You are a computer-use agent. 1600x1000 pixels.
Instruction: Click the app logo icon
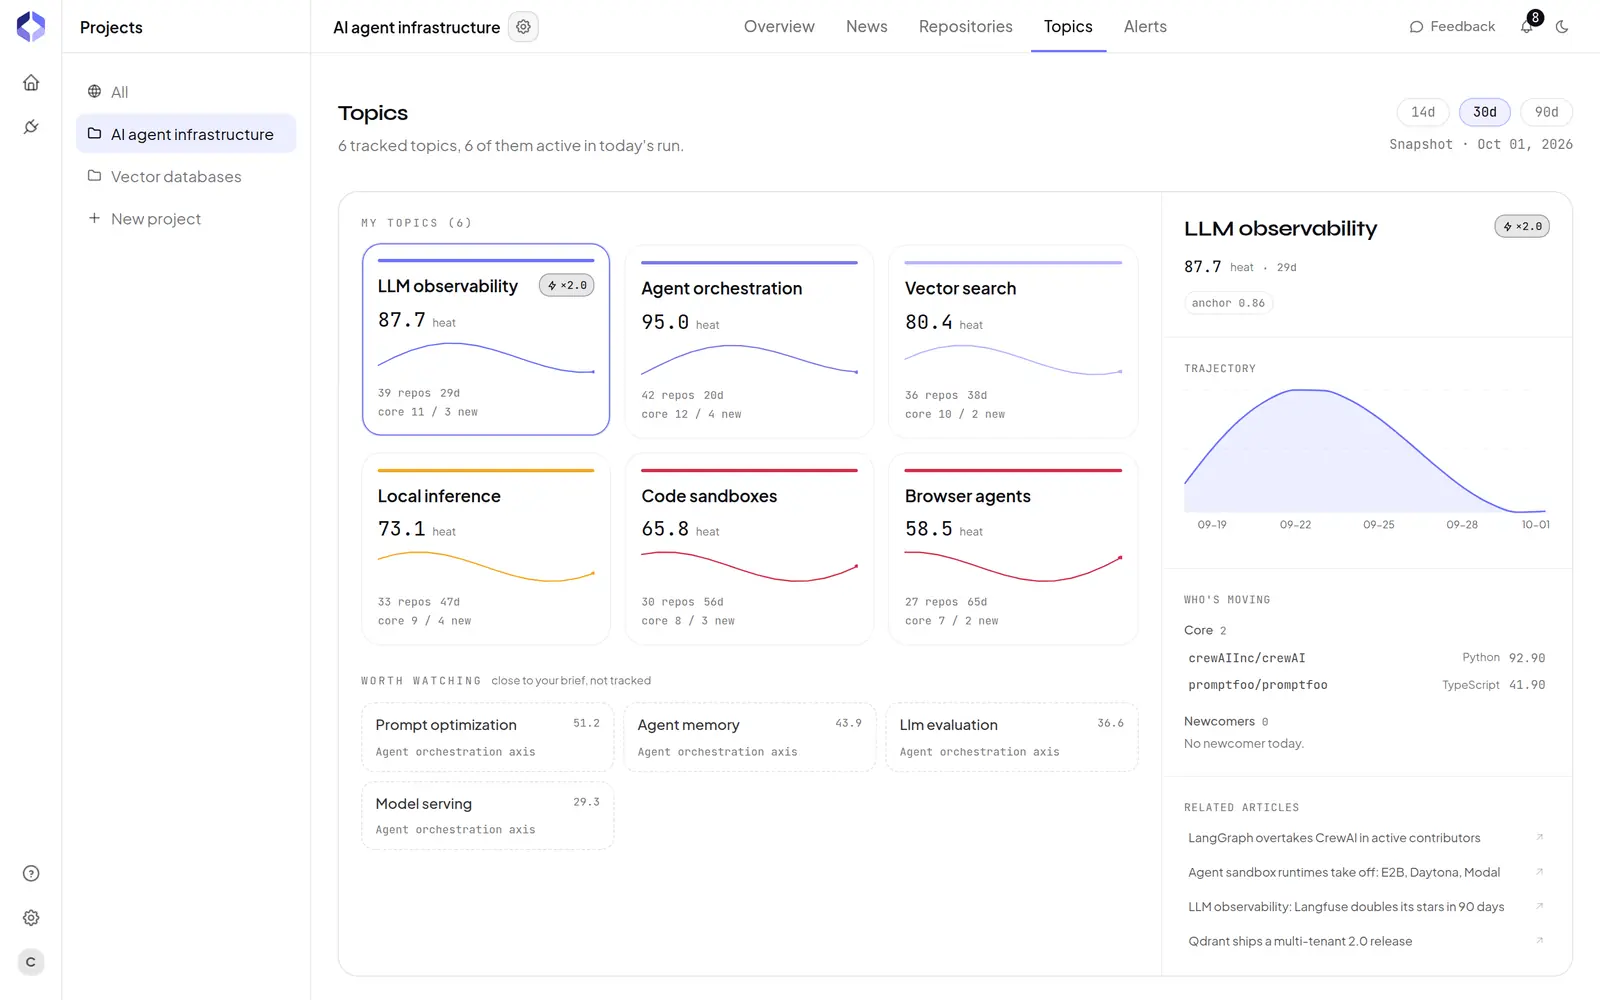pyautogui.click(x=31, y=27)
